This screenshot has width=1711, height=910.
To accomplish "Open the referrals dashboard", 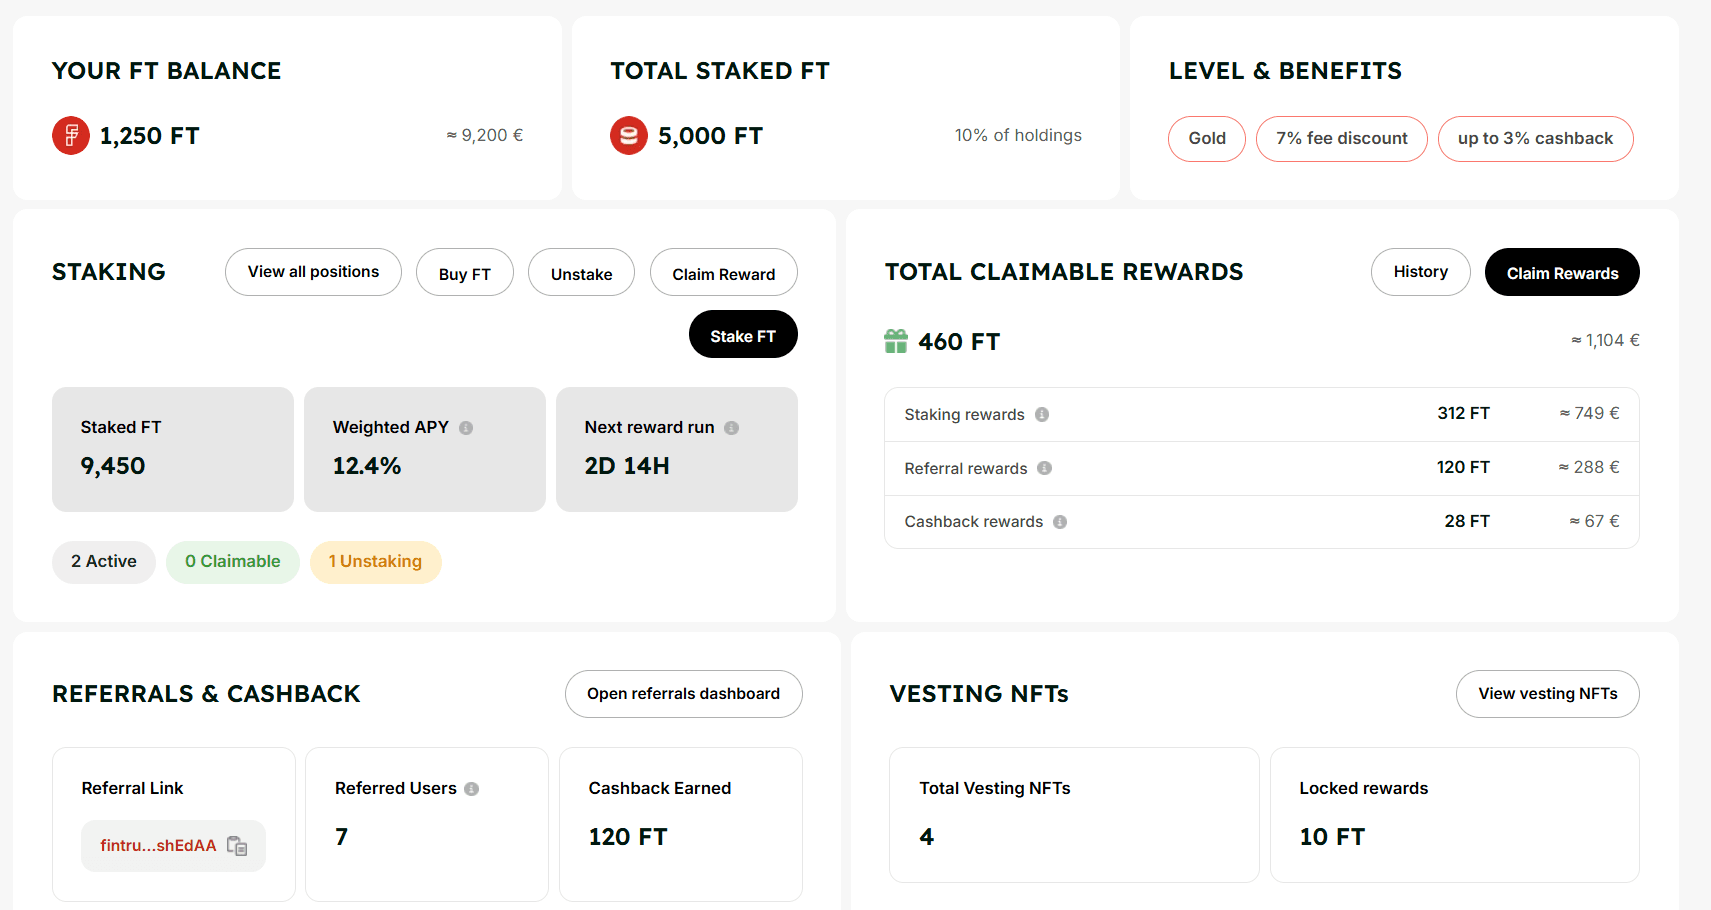I will (x=683, y=693).
